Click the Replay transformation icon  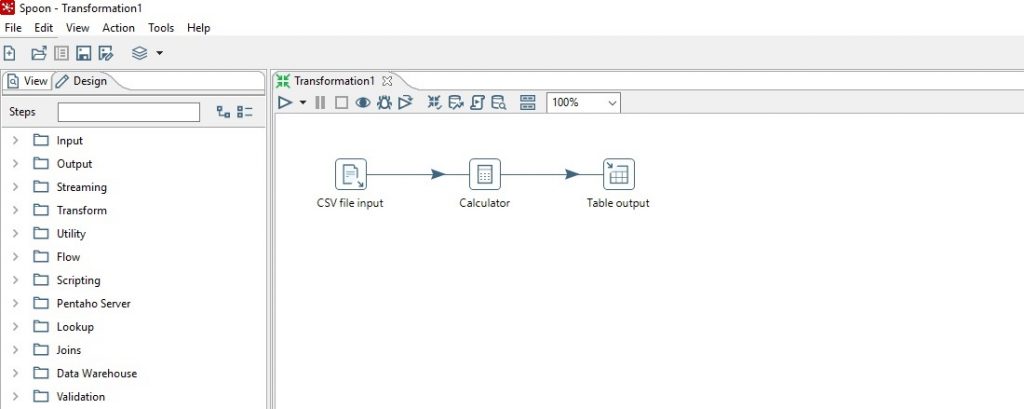(x=406, y=103)
